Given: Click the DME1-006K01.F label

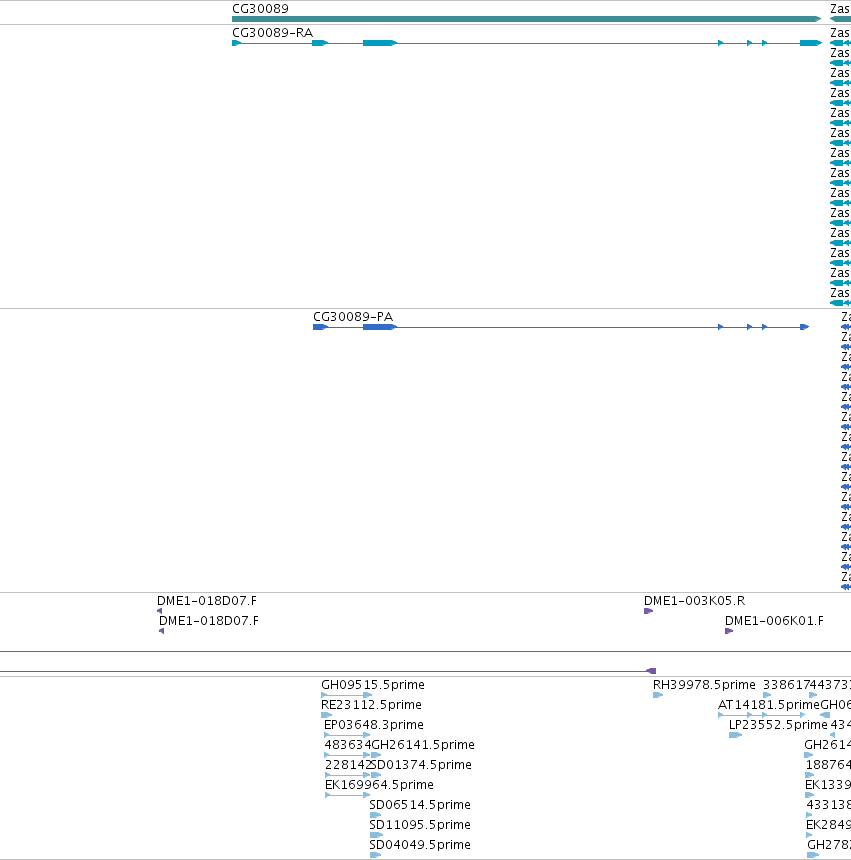Looking at the screenshot, I should (774, 621).
